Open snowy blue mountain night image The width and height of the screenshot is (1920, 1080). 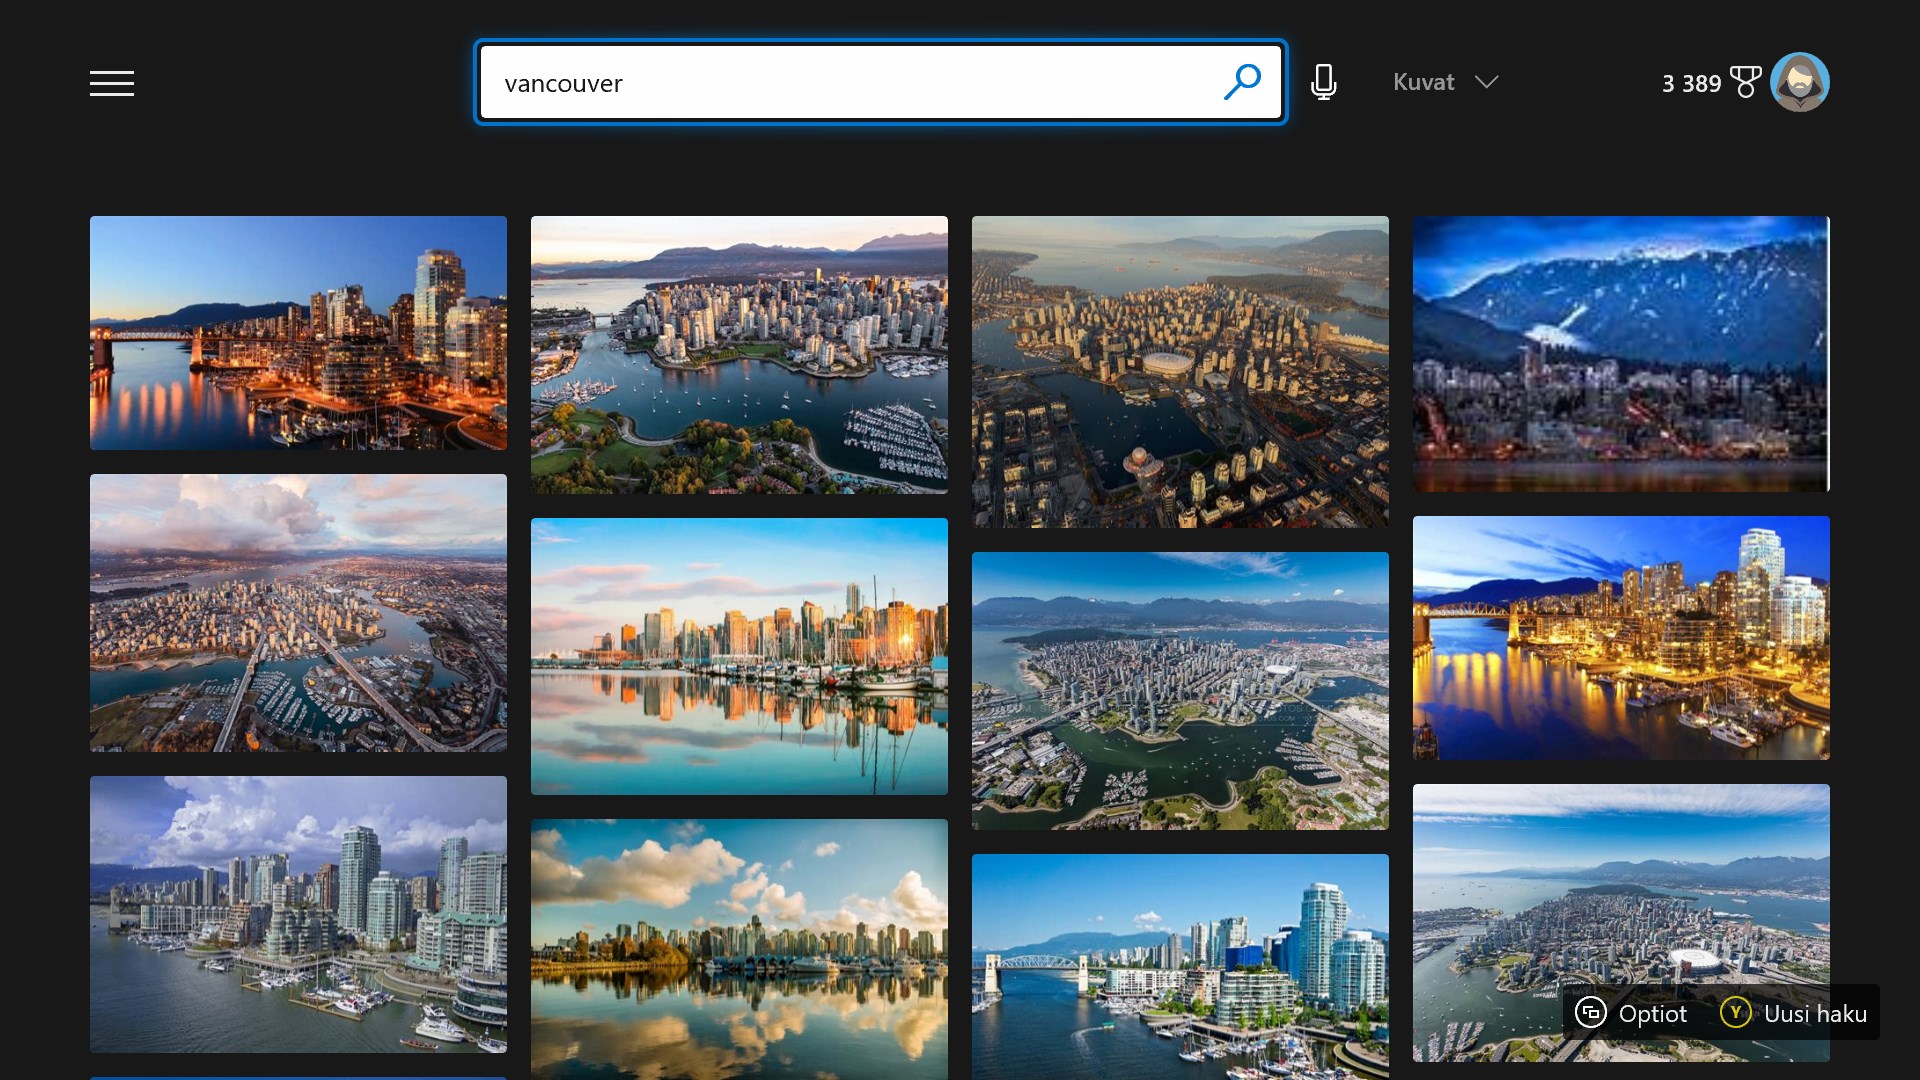click(1620, 353)
